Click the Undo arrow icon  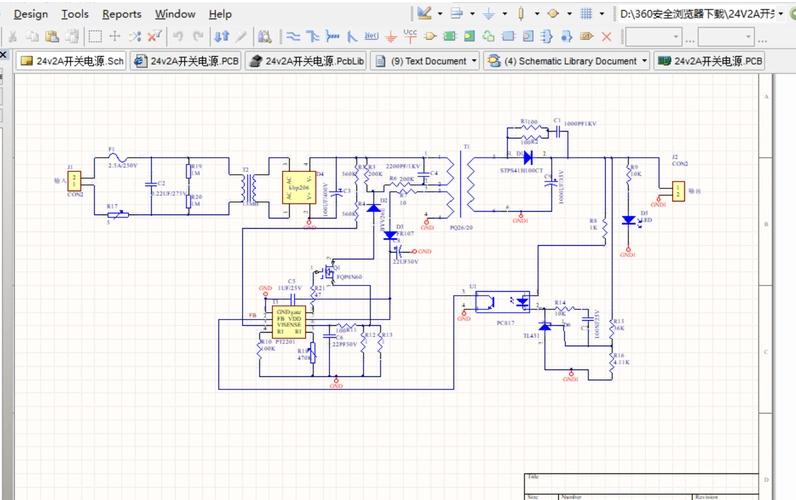click(x=178, y=37)
